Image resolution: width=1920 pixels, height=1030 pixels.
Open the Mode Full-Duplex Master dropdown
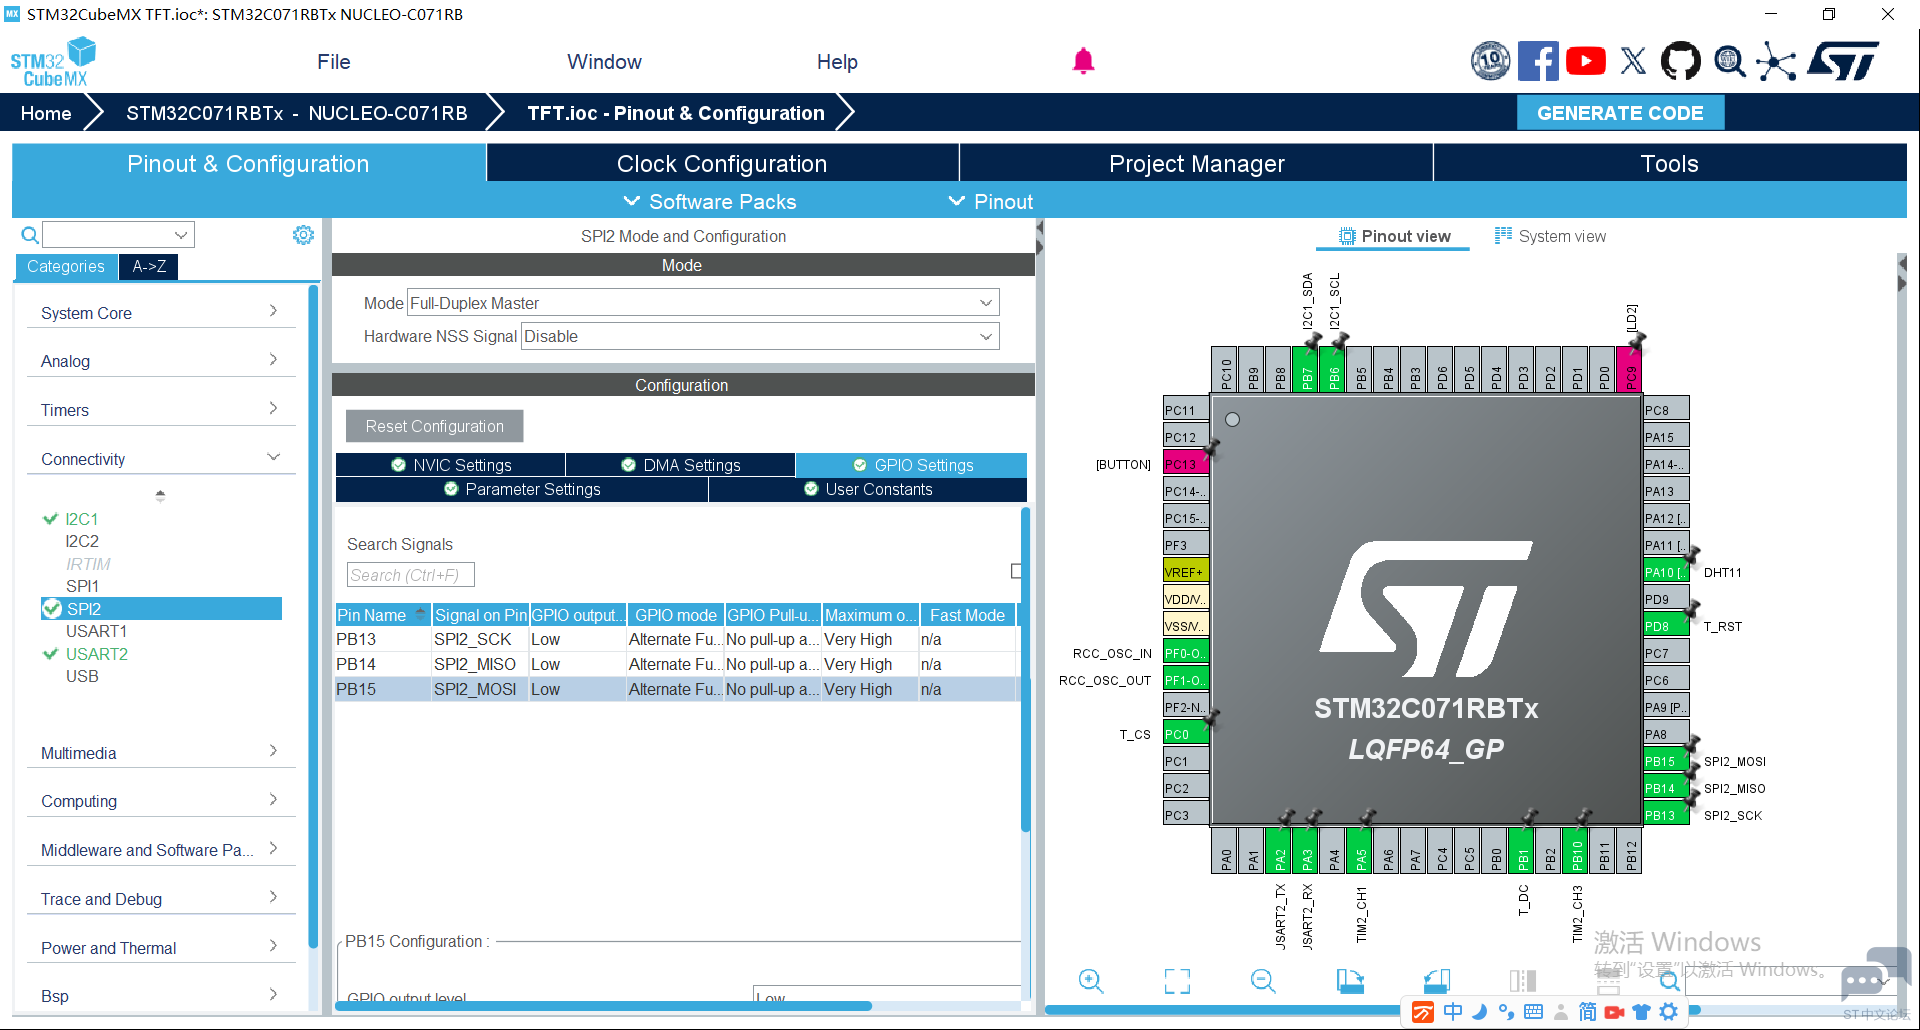point(703,303)
